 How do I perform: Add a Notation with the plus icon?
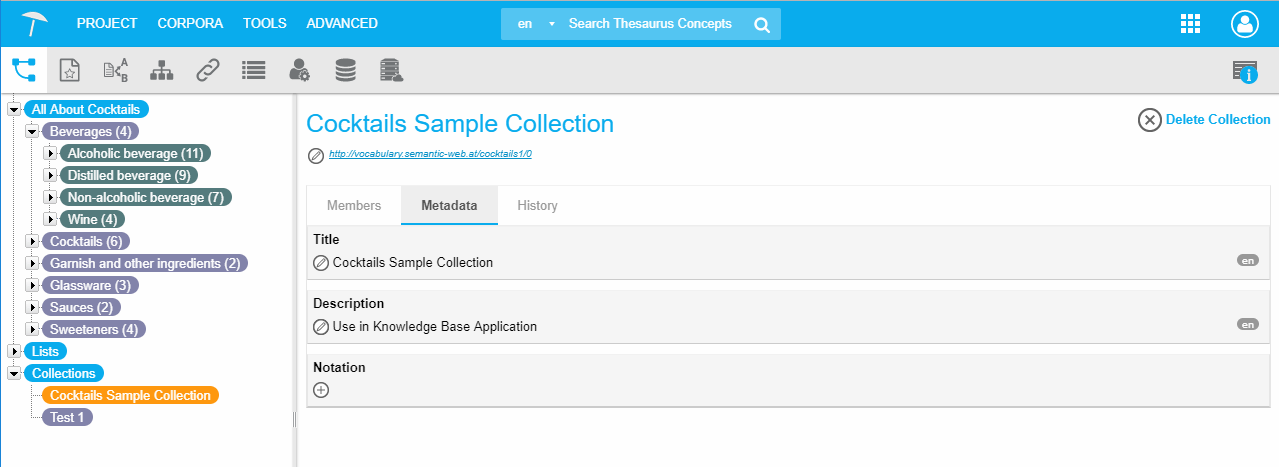[x=321, y=390]
